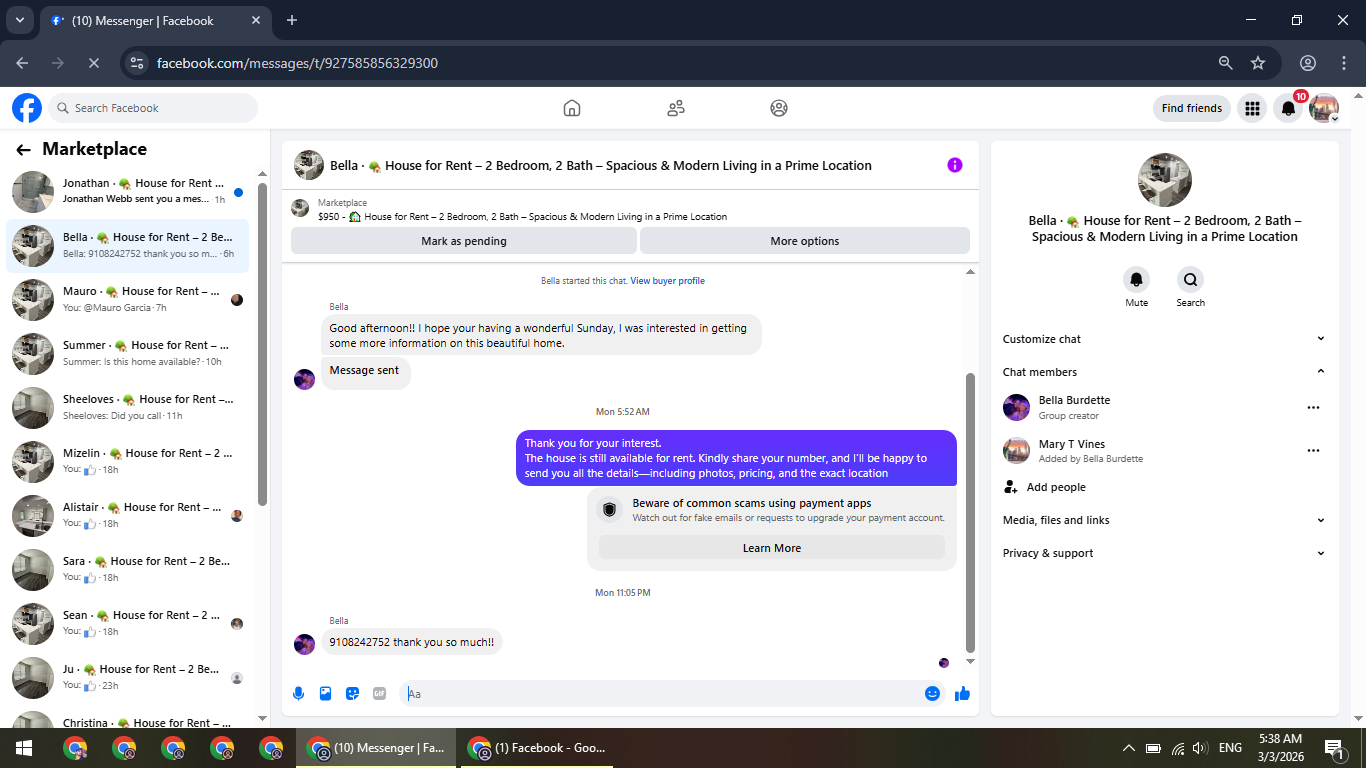Viewport: 1366px width, 768px height.
Task: Mute this chat with the bell icon
Action: tap(1136, 280)
